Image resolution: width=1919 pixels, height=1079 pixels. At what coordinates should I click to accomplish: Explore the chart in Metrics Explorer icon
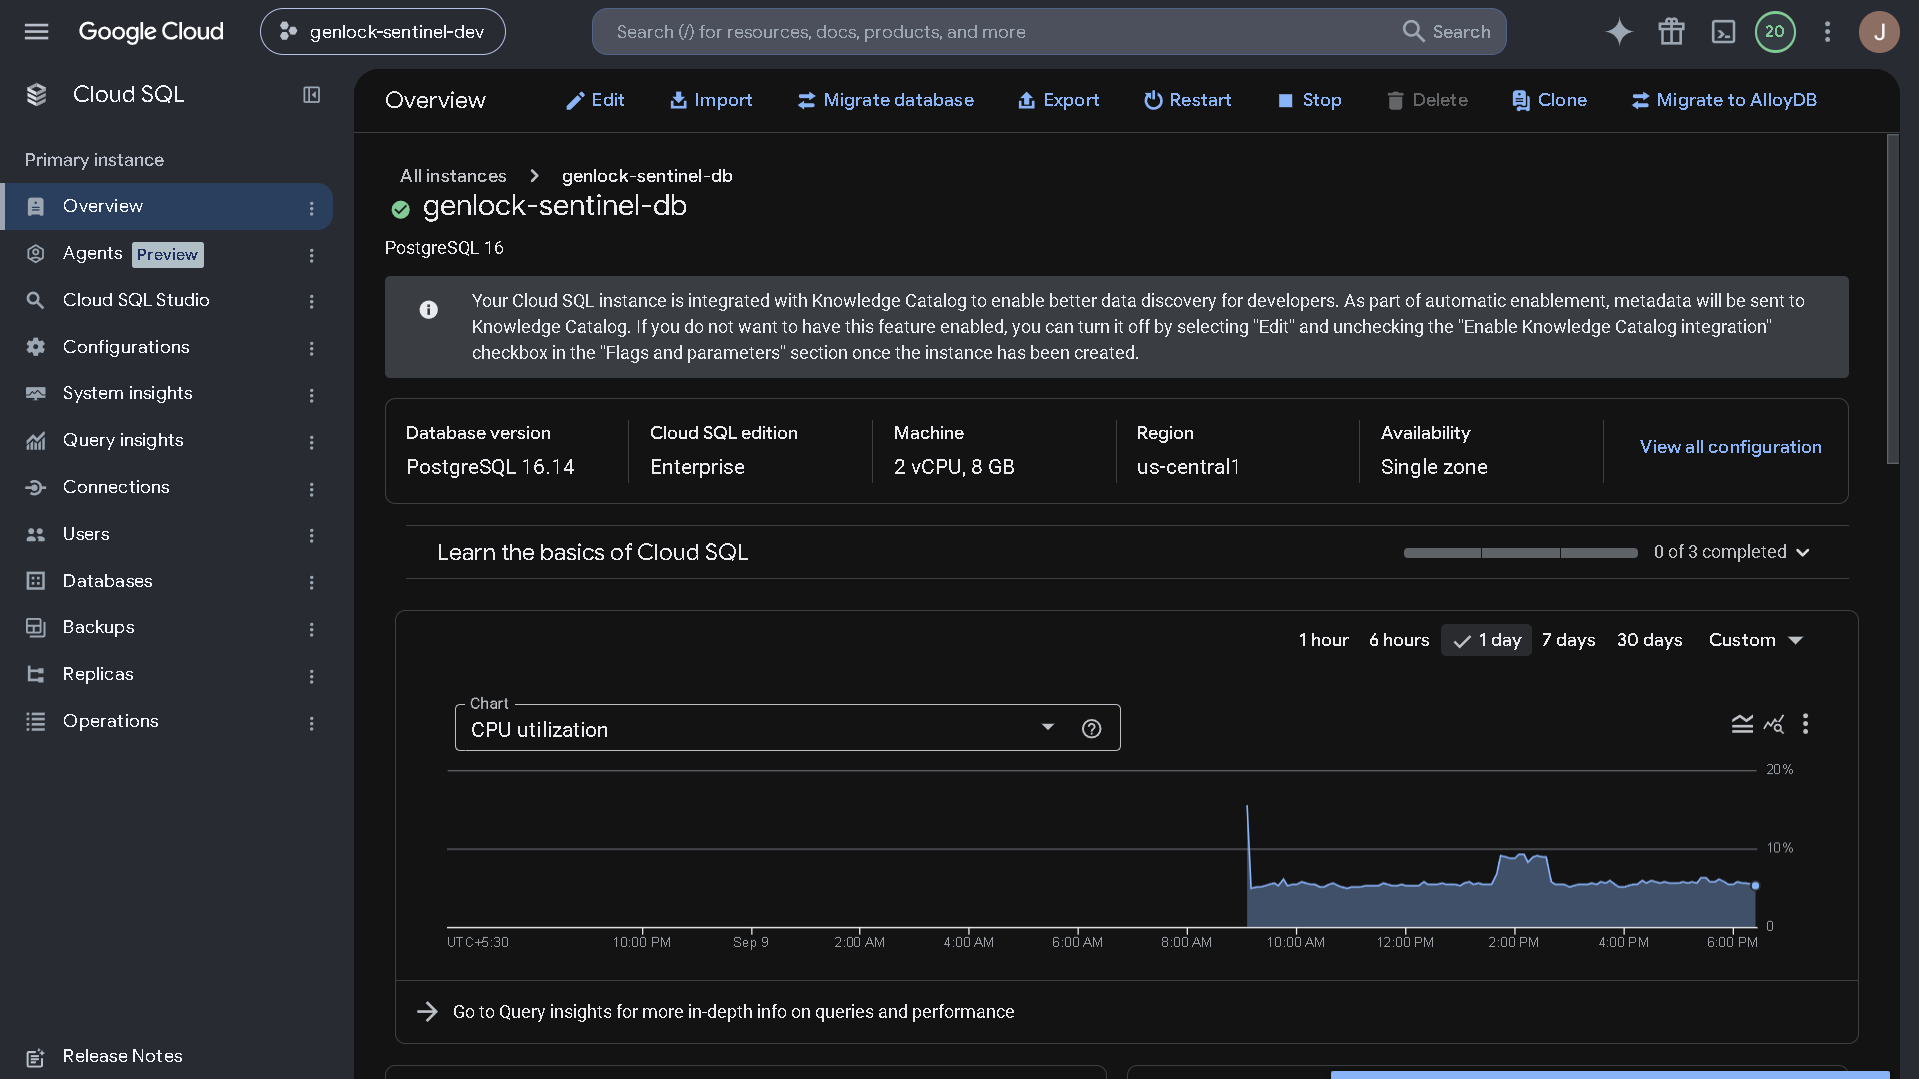1774,724
